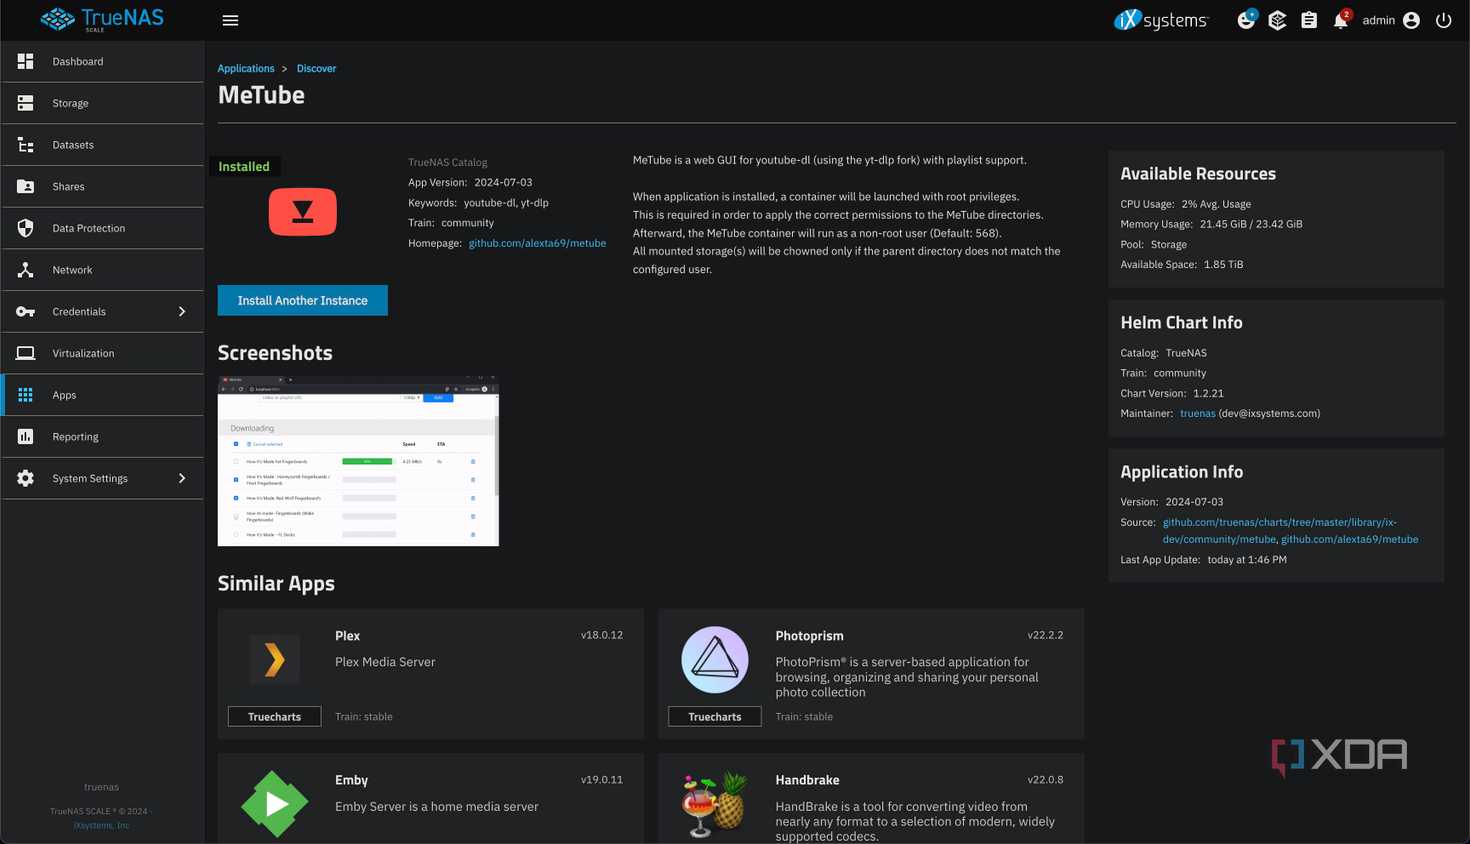This screenshot has height=844, width=1470.
Task: Open the admin user account menu
Action: coord(1391,20)
